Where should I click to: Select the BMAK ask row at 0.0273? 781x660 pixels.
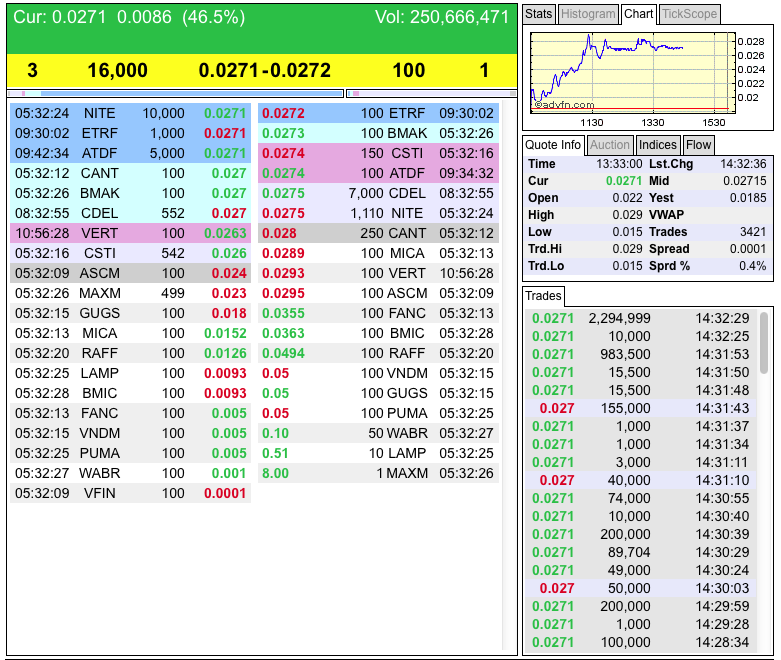tap(378, 133)
